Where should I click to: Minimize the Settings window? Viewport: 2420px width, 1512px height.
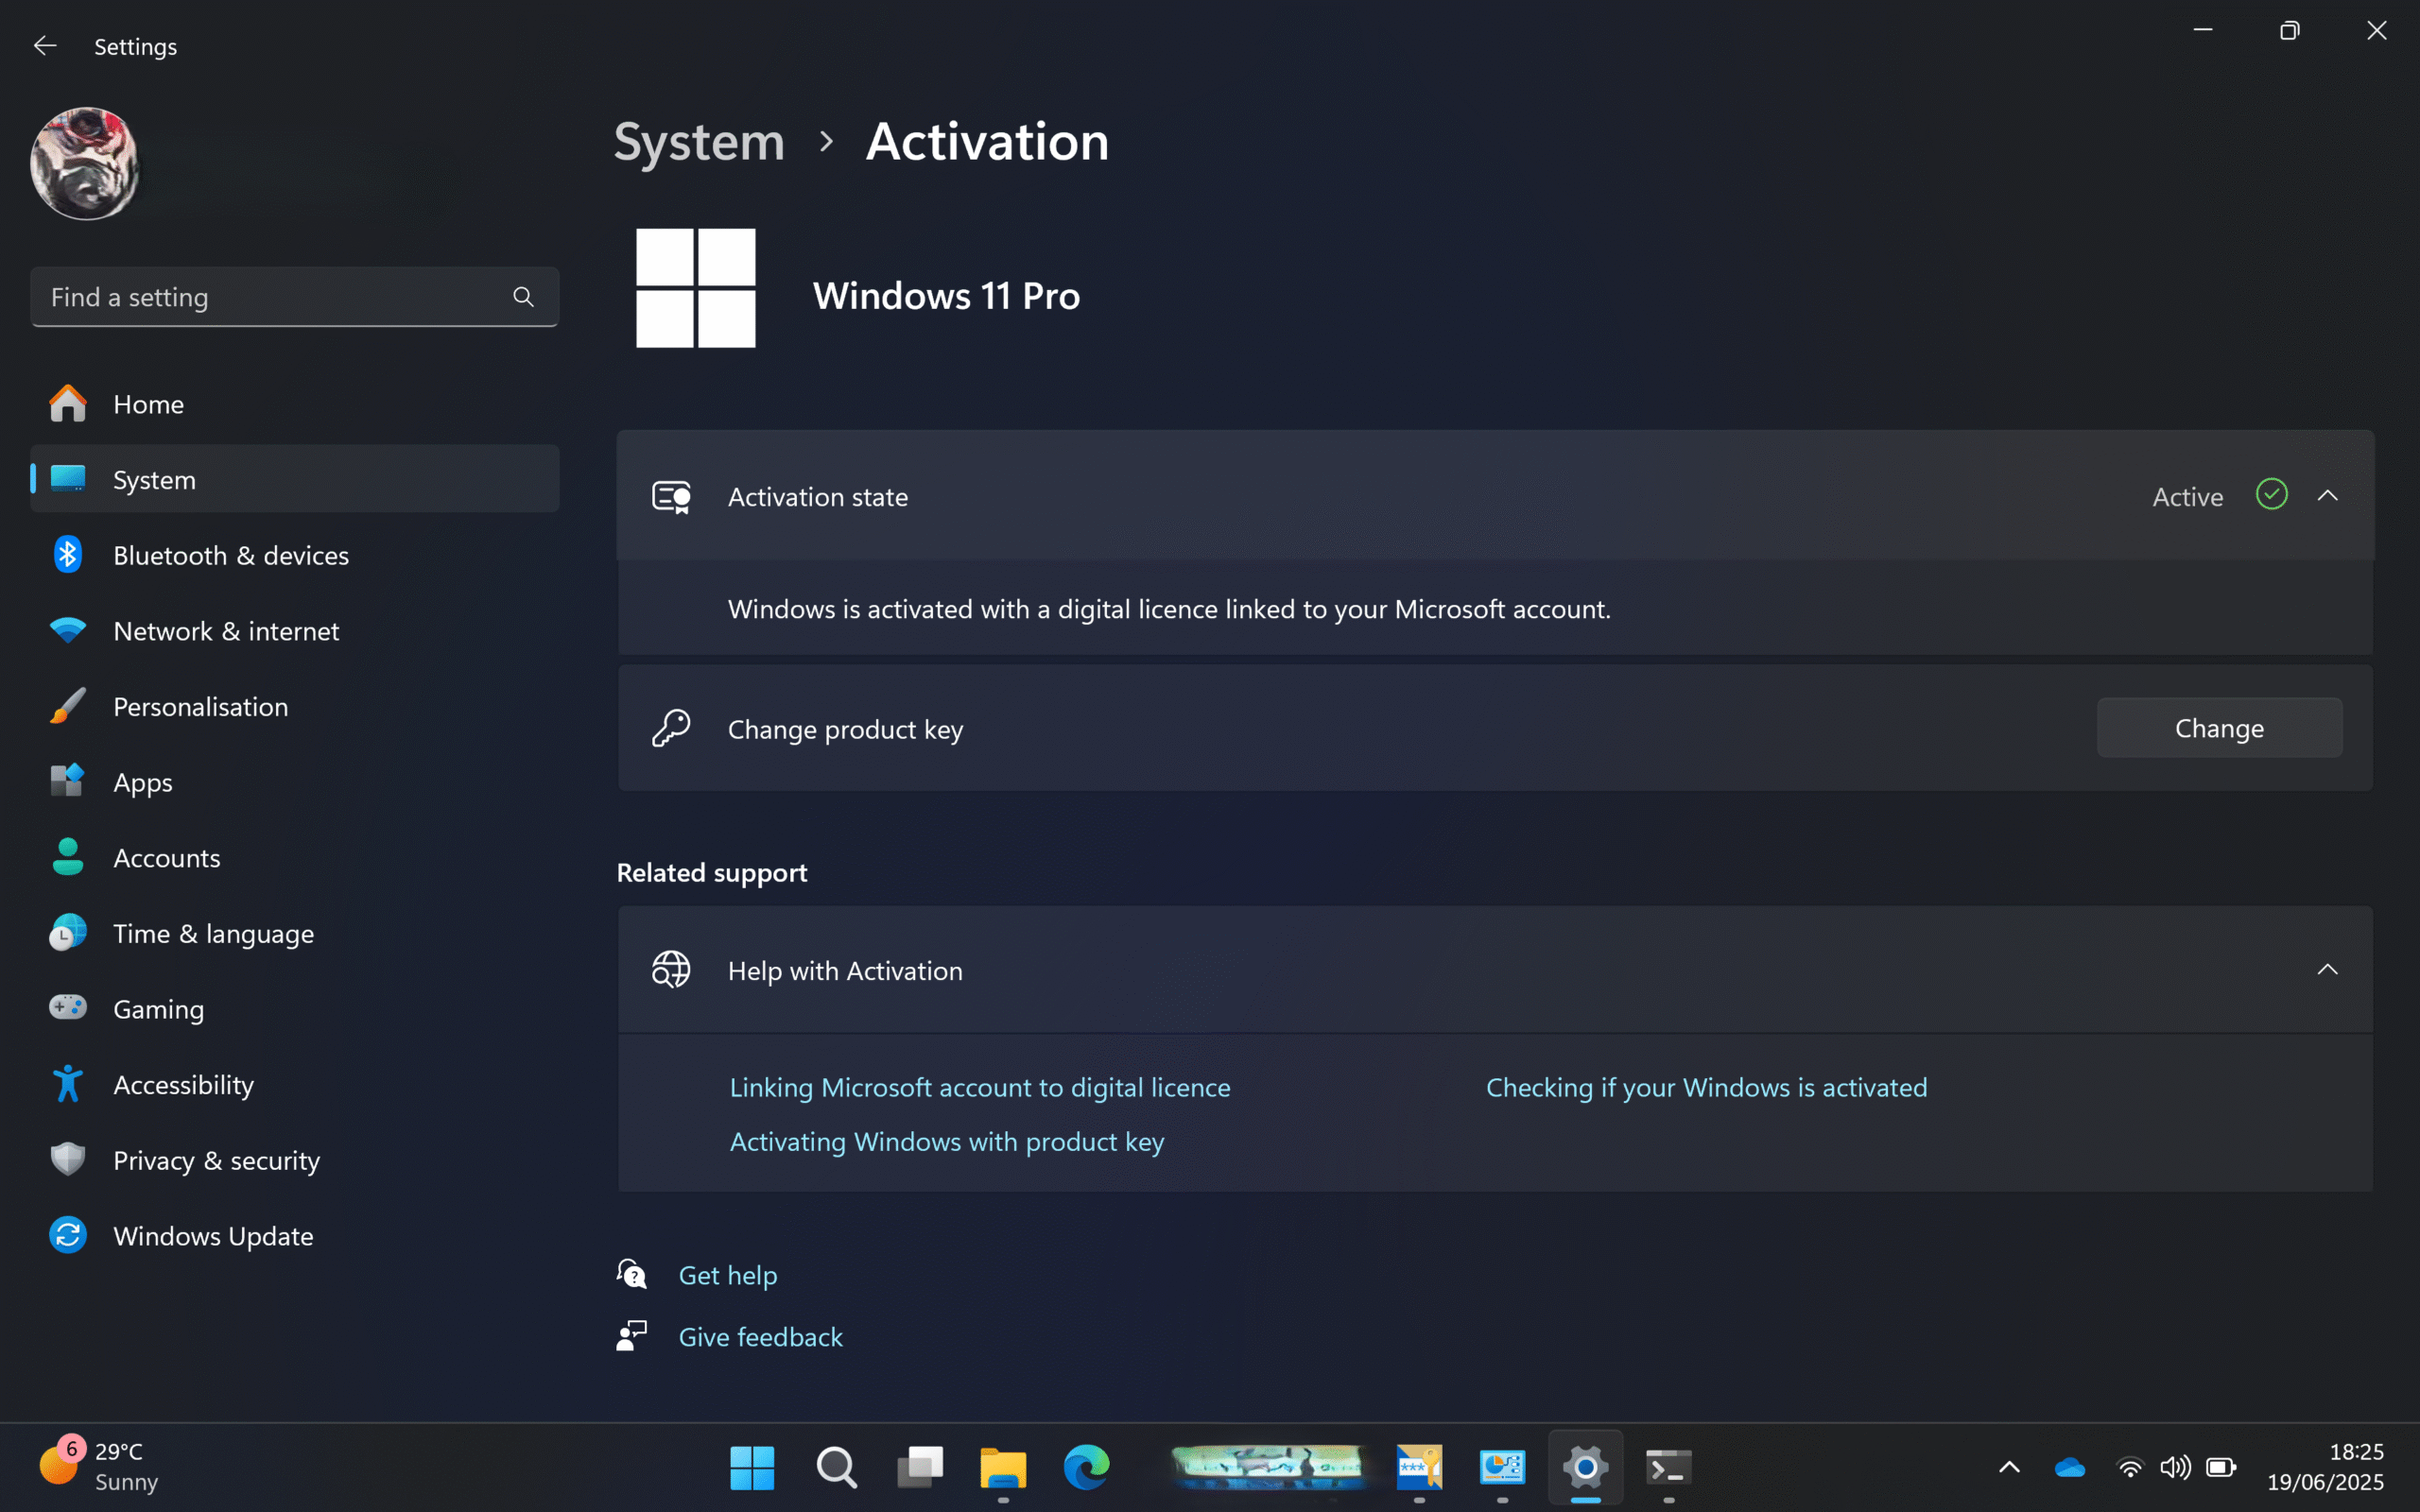point(2202,30)
